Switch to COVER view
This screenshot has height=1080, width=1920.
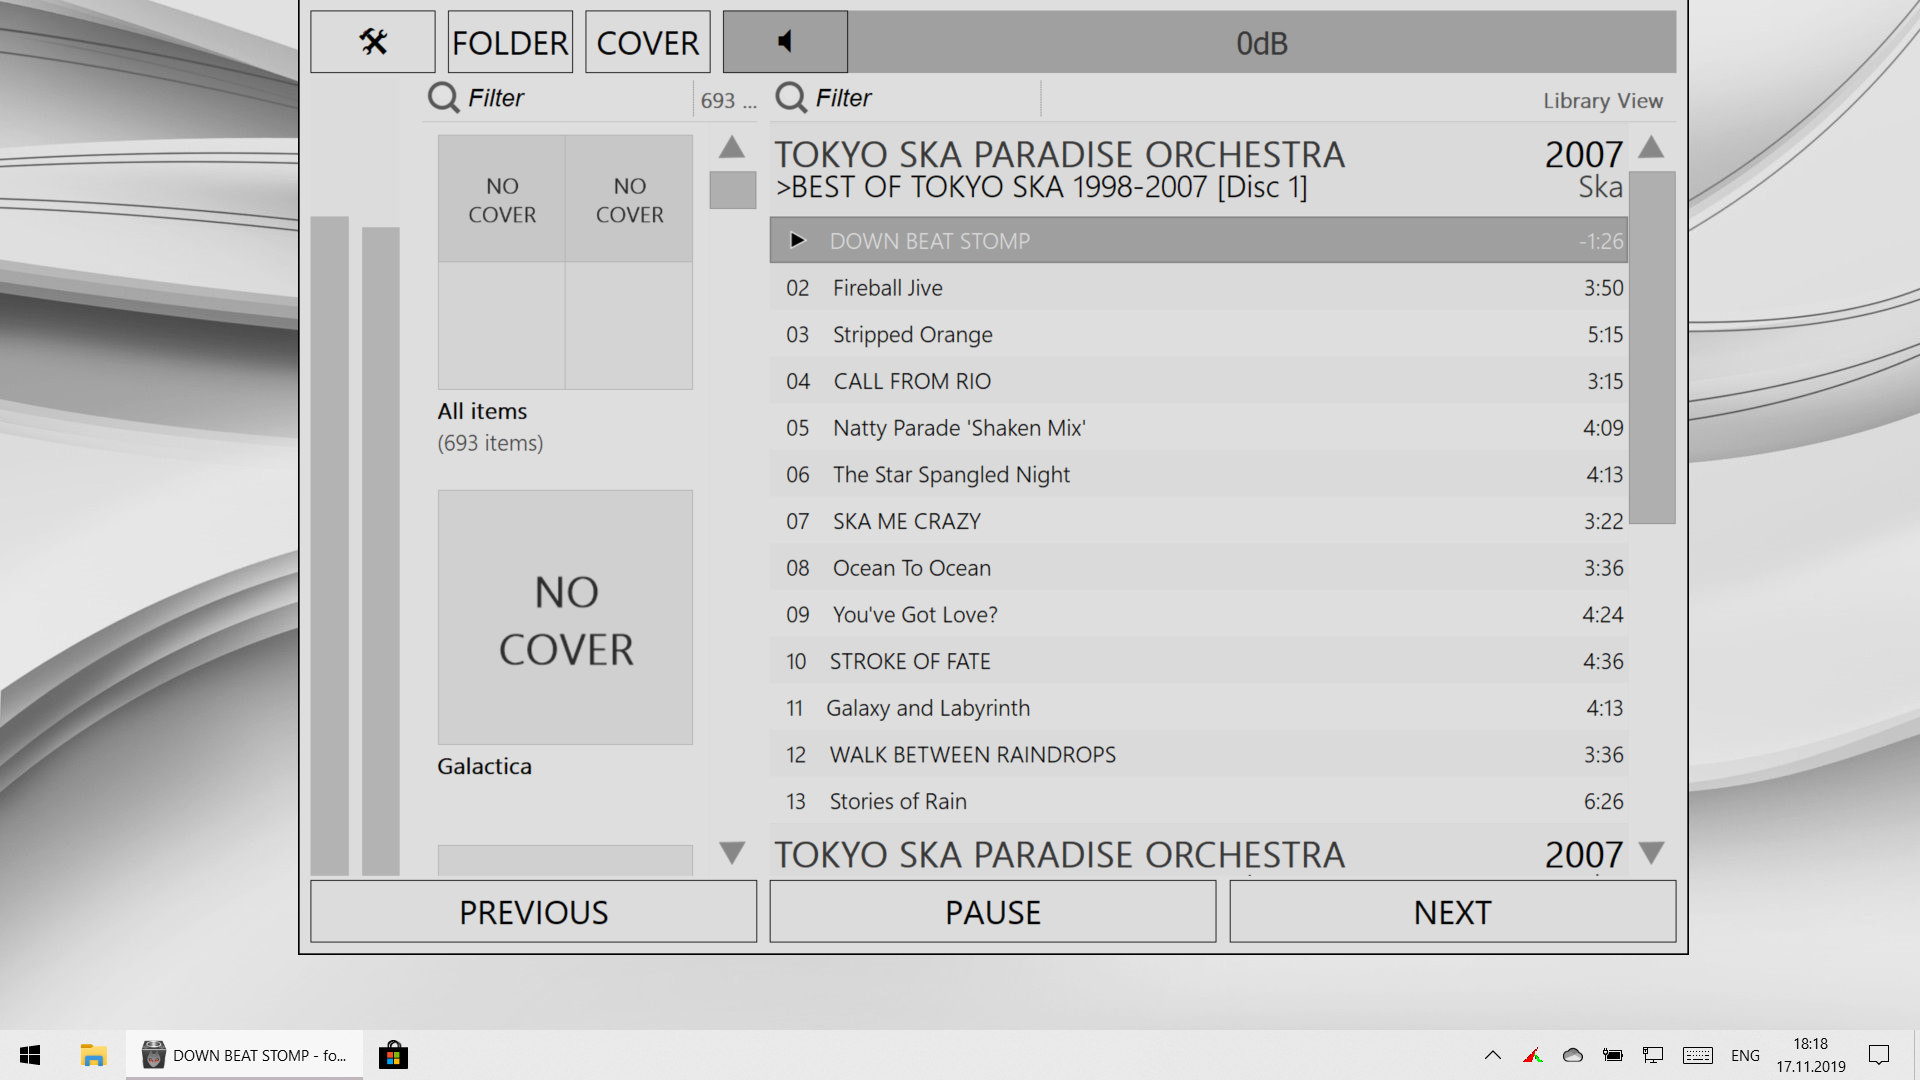tap(647, 42)
